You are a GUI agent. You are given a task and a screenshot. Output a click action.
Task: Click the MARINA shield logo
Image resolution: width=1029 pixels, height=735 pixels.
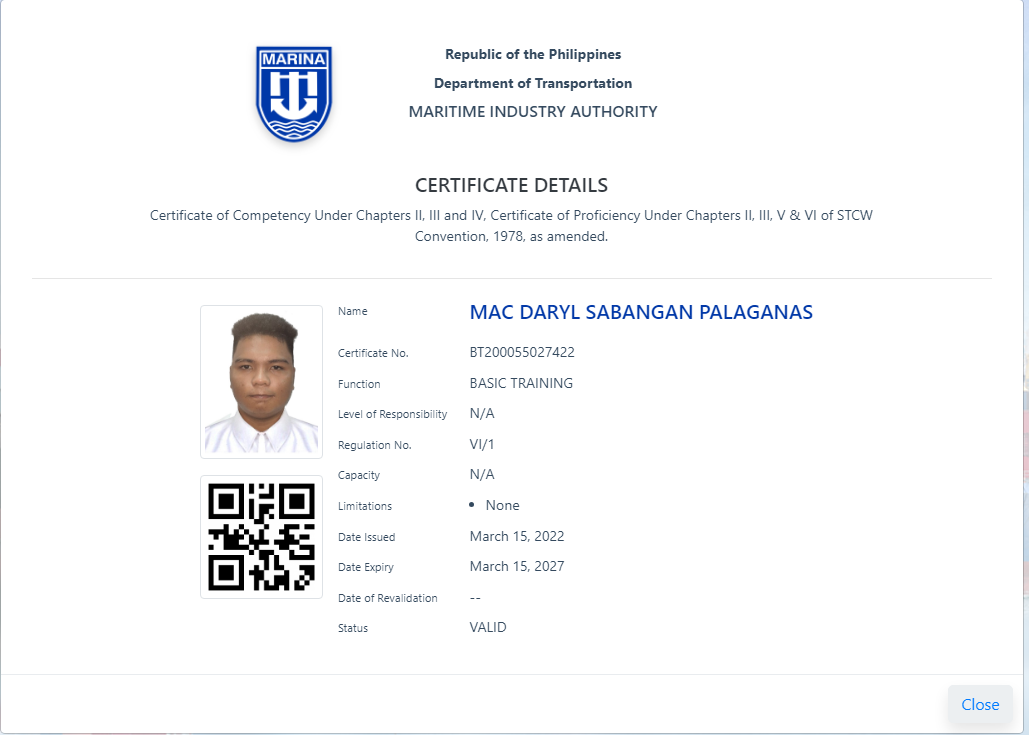[x=293, y=94]
